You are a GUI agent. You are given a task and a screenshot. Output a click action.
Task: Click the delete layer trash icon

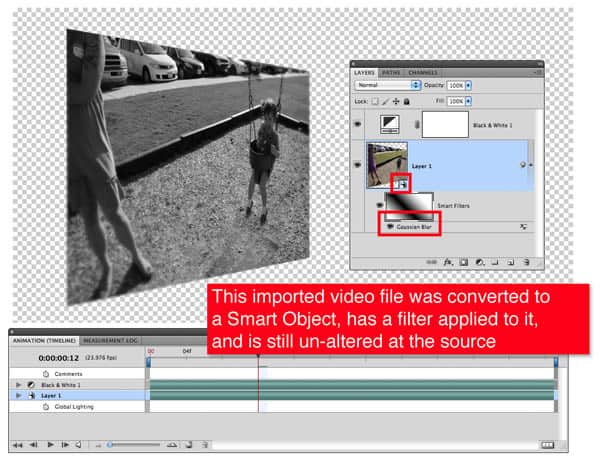click(529, 262)
